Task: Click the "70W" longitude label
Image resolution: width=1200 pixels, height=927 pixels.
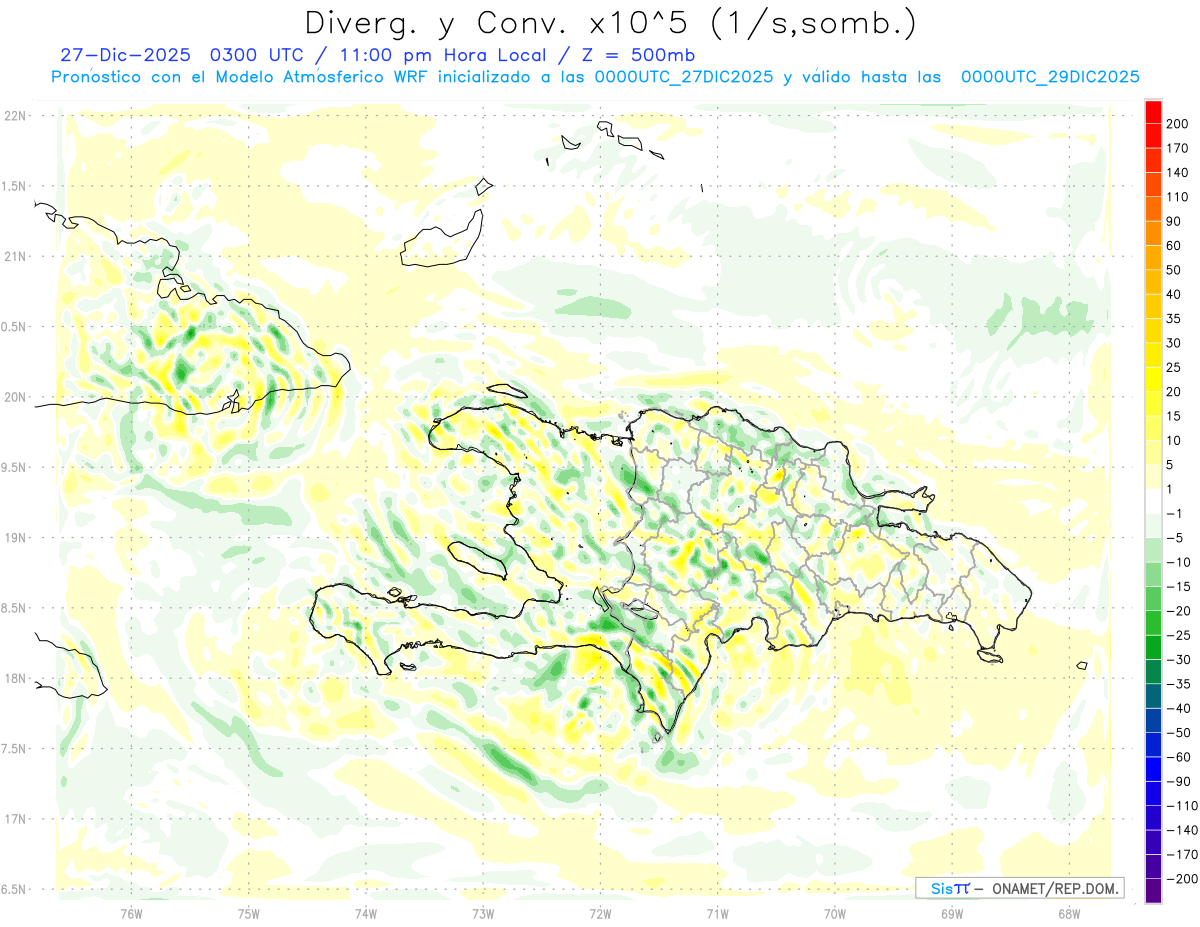Action: 835,913
